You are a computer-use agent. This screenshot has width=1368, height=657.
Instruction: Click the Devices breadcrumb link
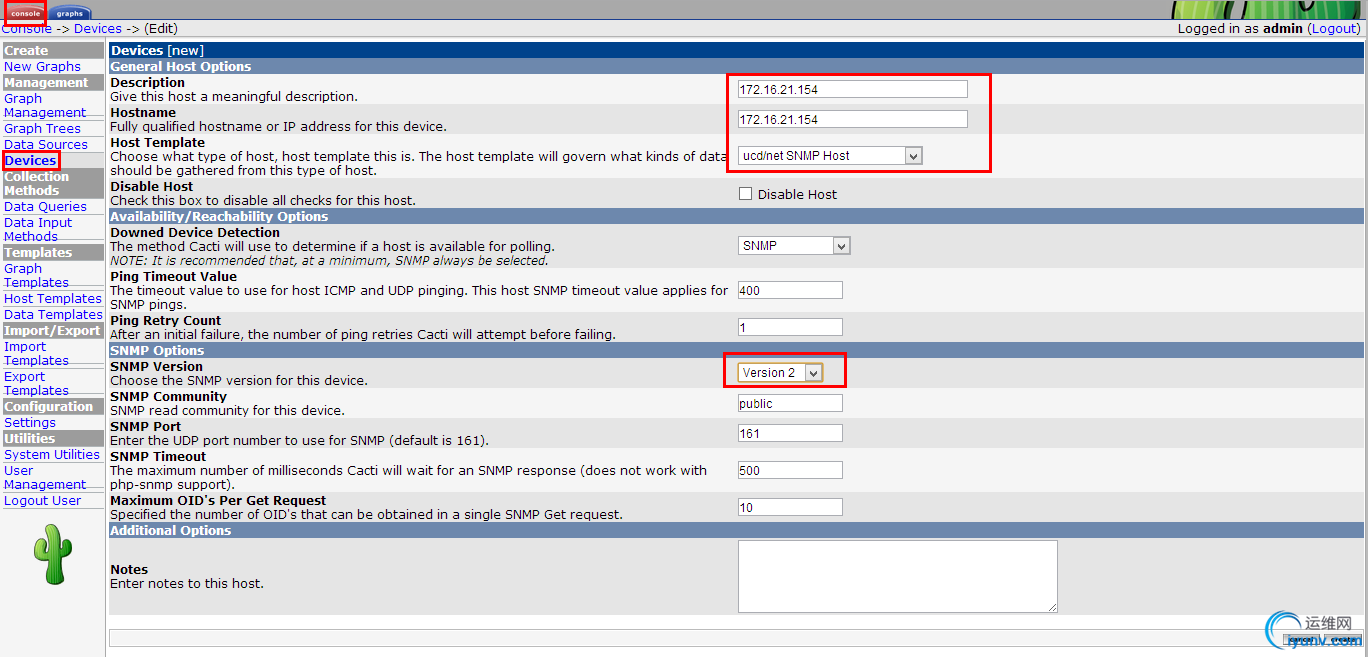click(98, 29)
